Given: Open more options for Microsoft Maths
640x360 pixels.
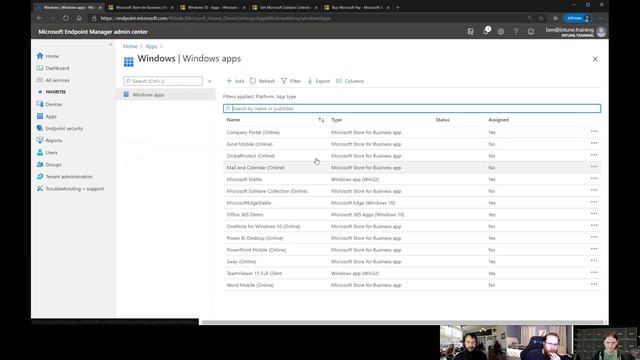Looking at the screenshot, I should pyautogui.click(x=594, y=178).
